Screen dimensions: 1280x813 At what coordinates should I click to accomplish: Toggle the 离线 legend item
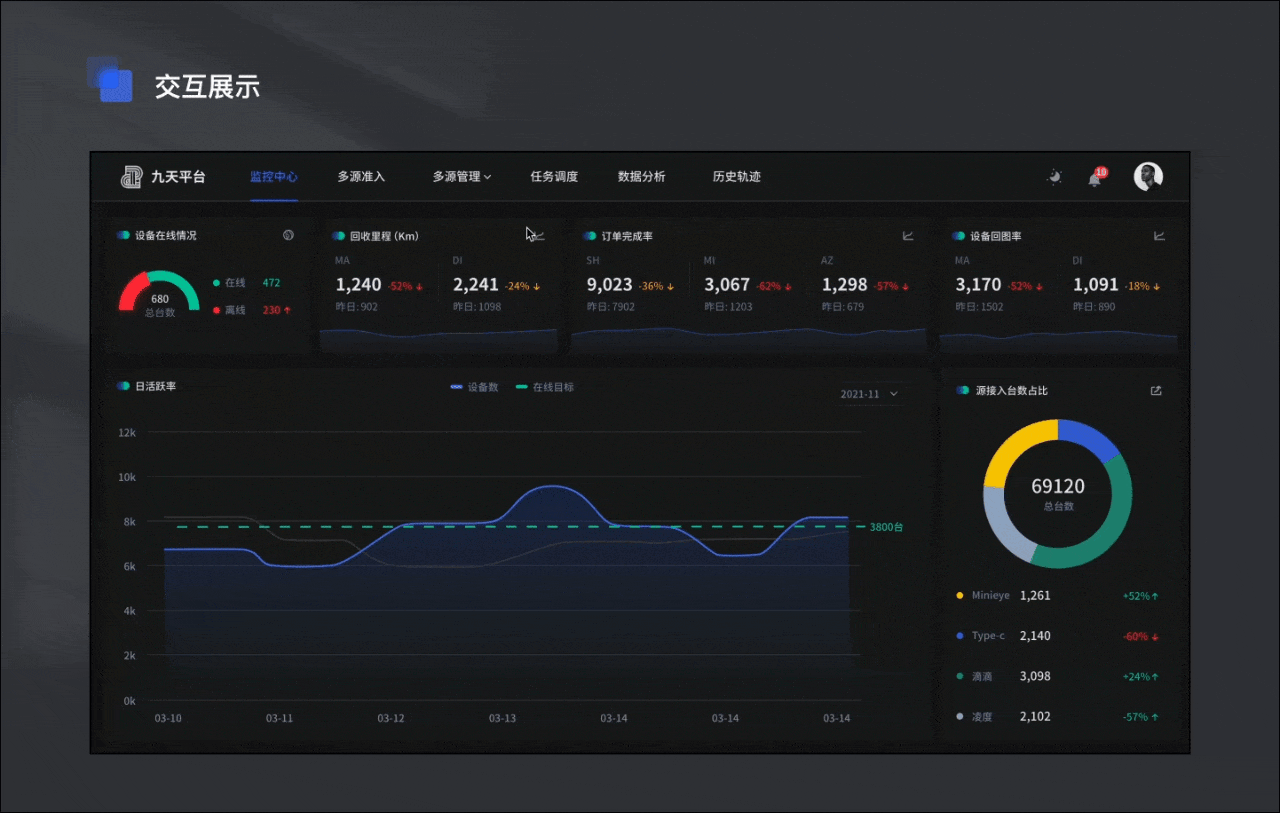[x=229, y=310]
